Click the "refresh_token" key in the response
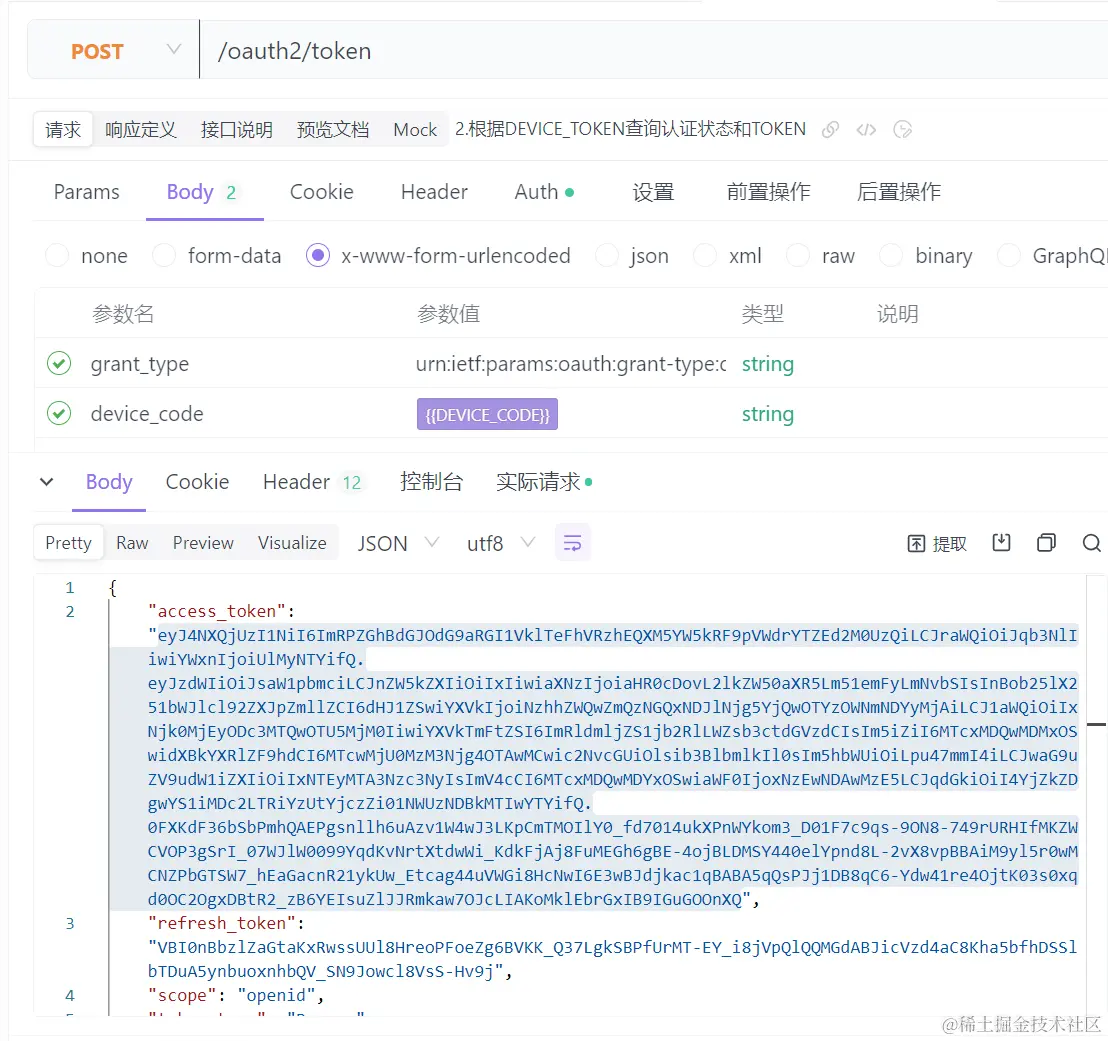This screenshot has width=1108, height=1041. click(221, 924)
